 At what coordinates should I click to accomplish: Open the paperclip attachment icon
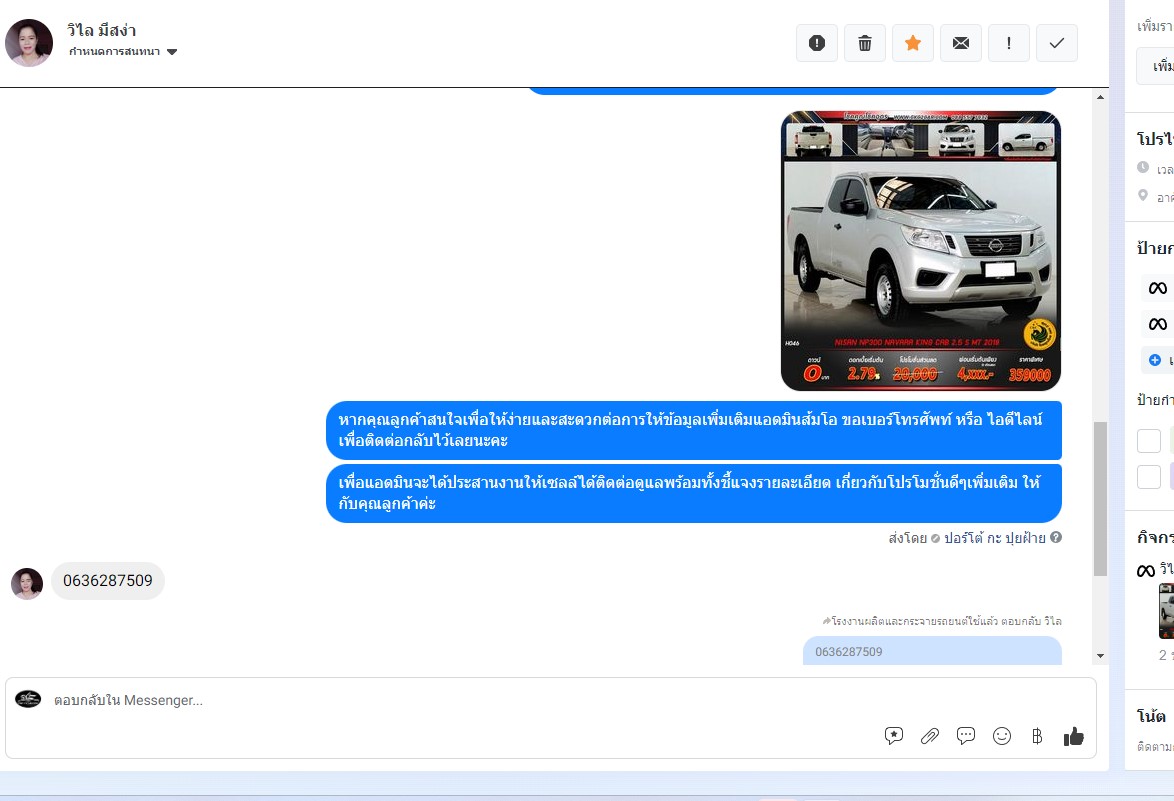pos(930,736)
